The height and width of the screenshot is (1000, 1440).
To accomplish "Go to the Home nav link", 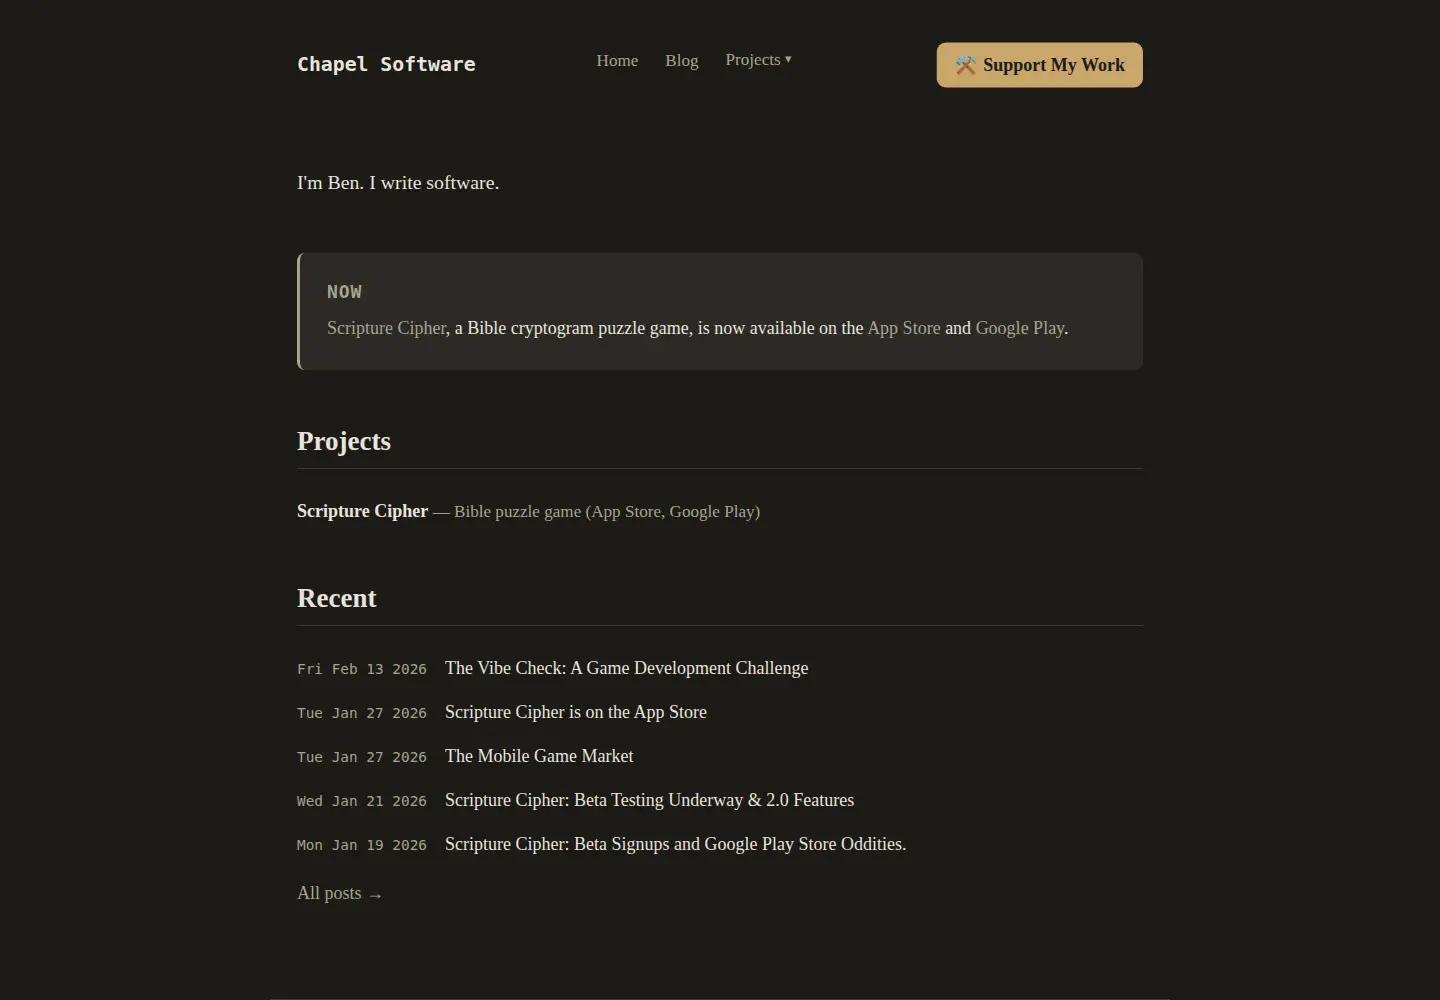I will tap(617, 60).
